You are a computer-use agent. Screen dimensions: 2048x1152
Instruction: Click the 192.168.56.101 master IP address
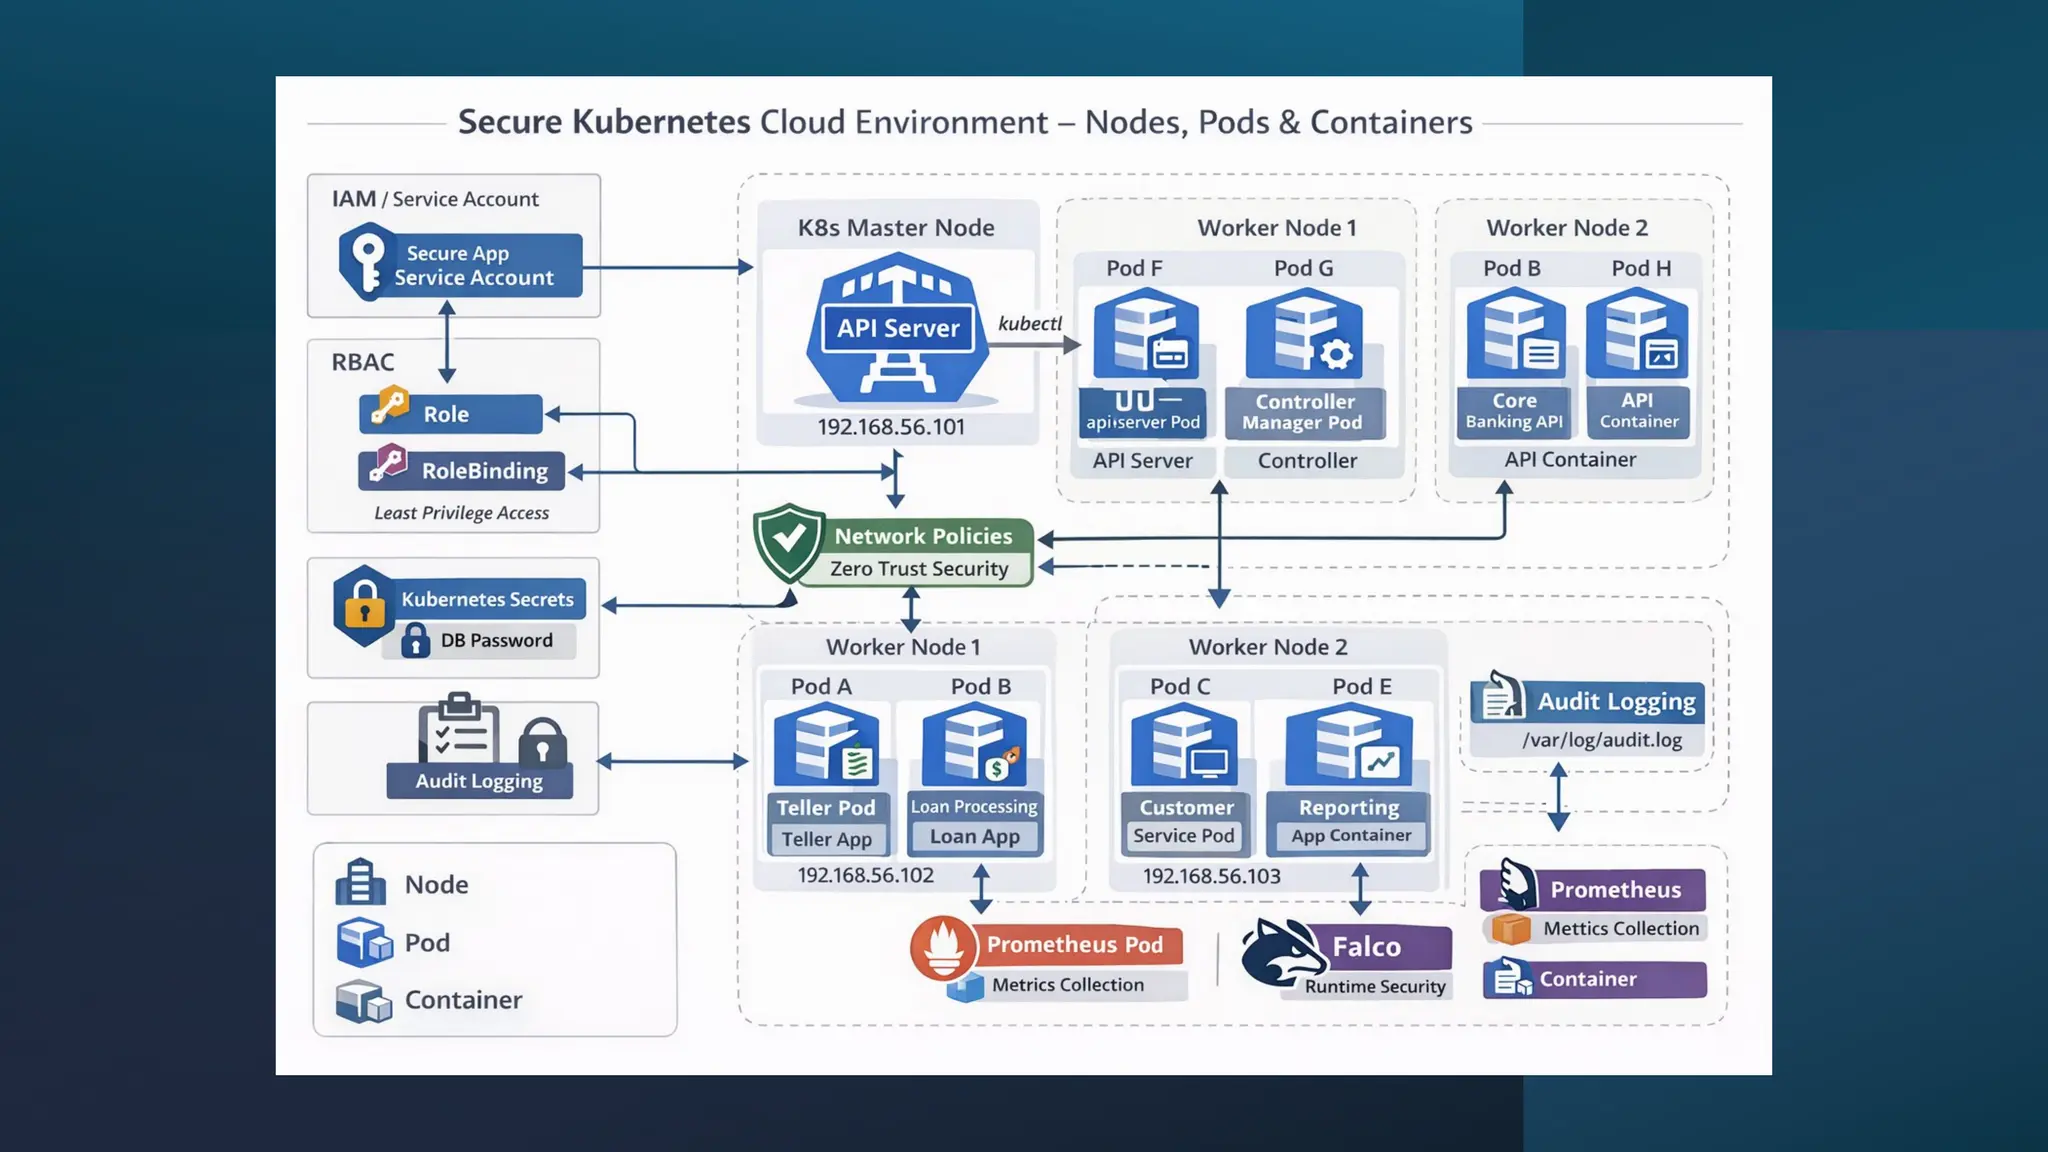click(x=891, y=427)
